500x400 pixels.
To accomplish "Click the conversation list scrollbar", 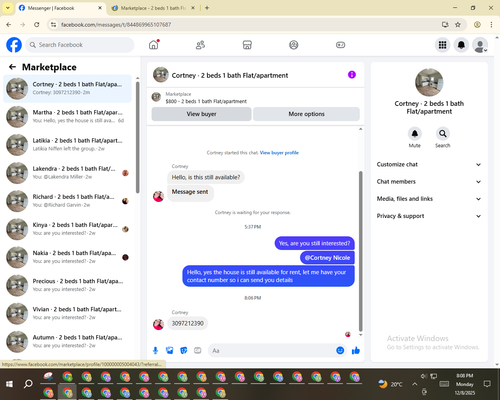I will 138,137.
